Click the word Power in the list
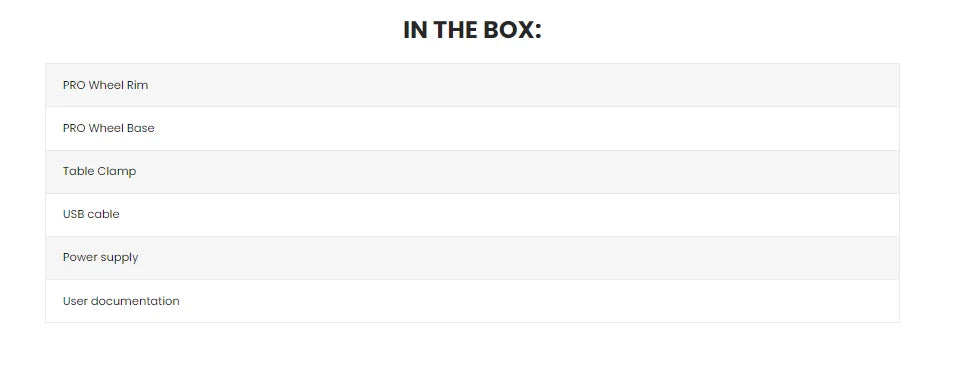This screenshot has height=367, width=958. [80, 258]
